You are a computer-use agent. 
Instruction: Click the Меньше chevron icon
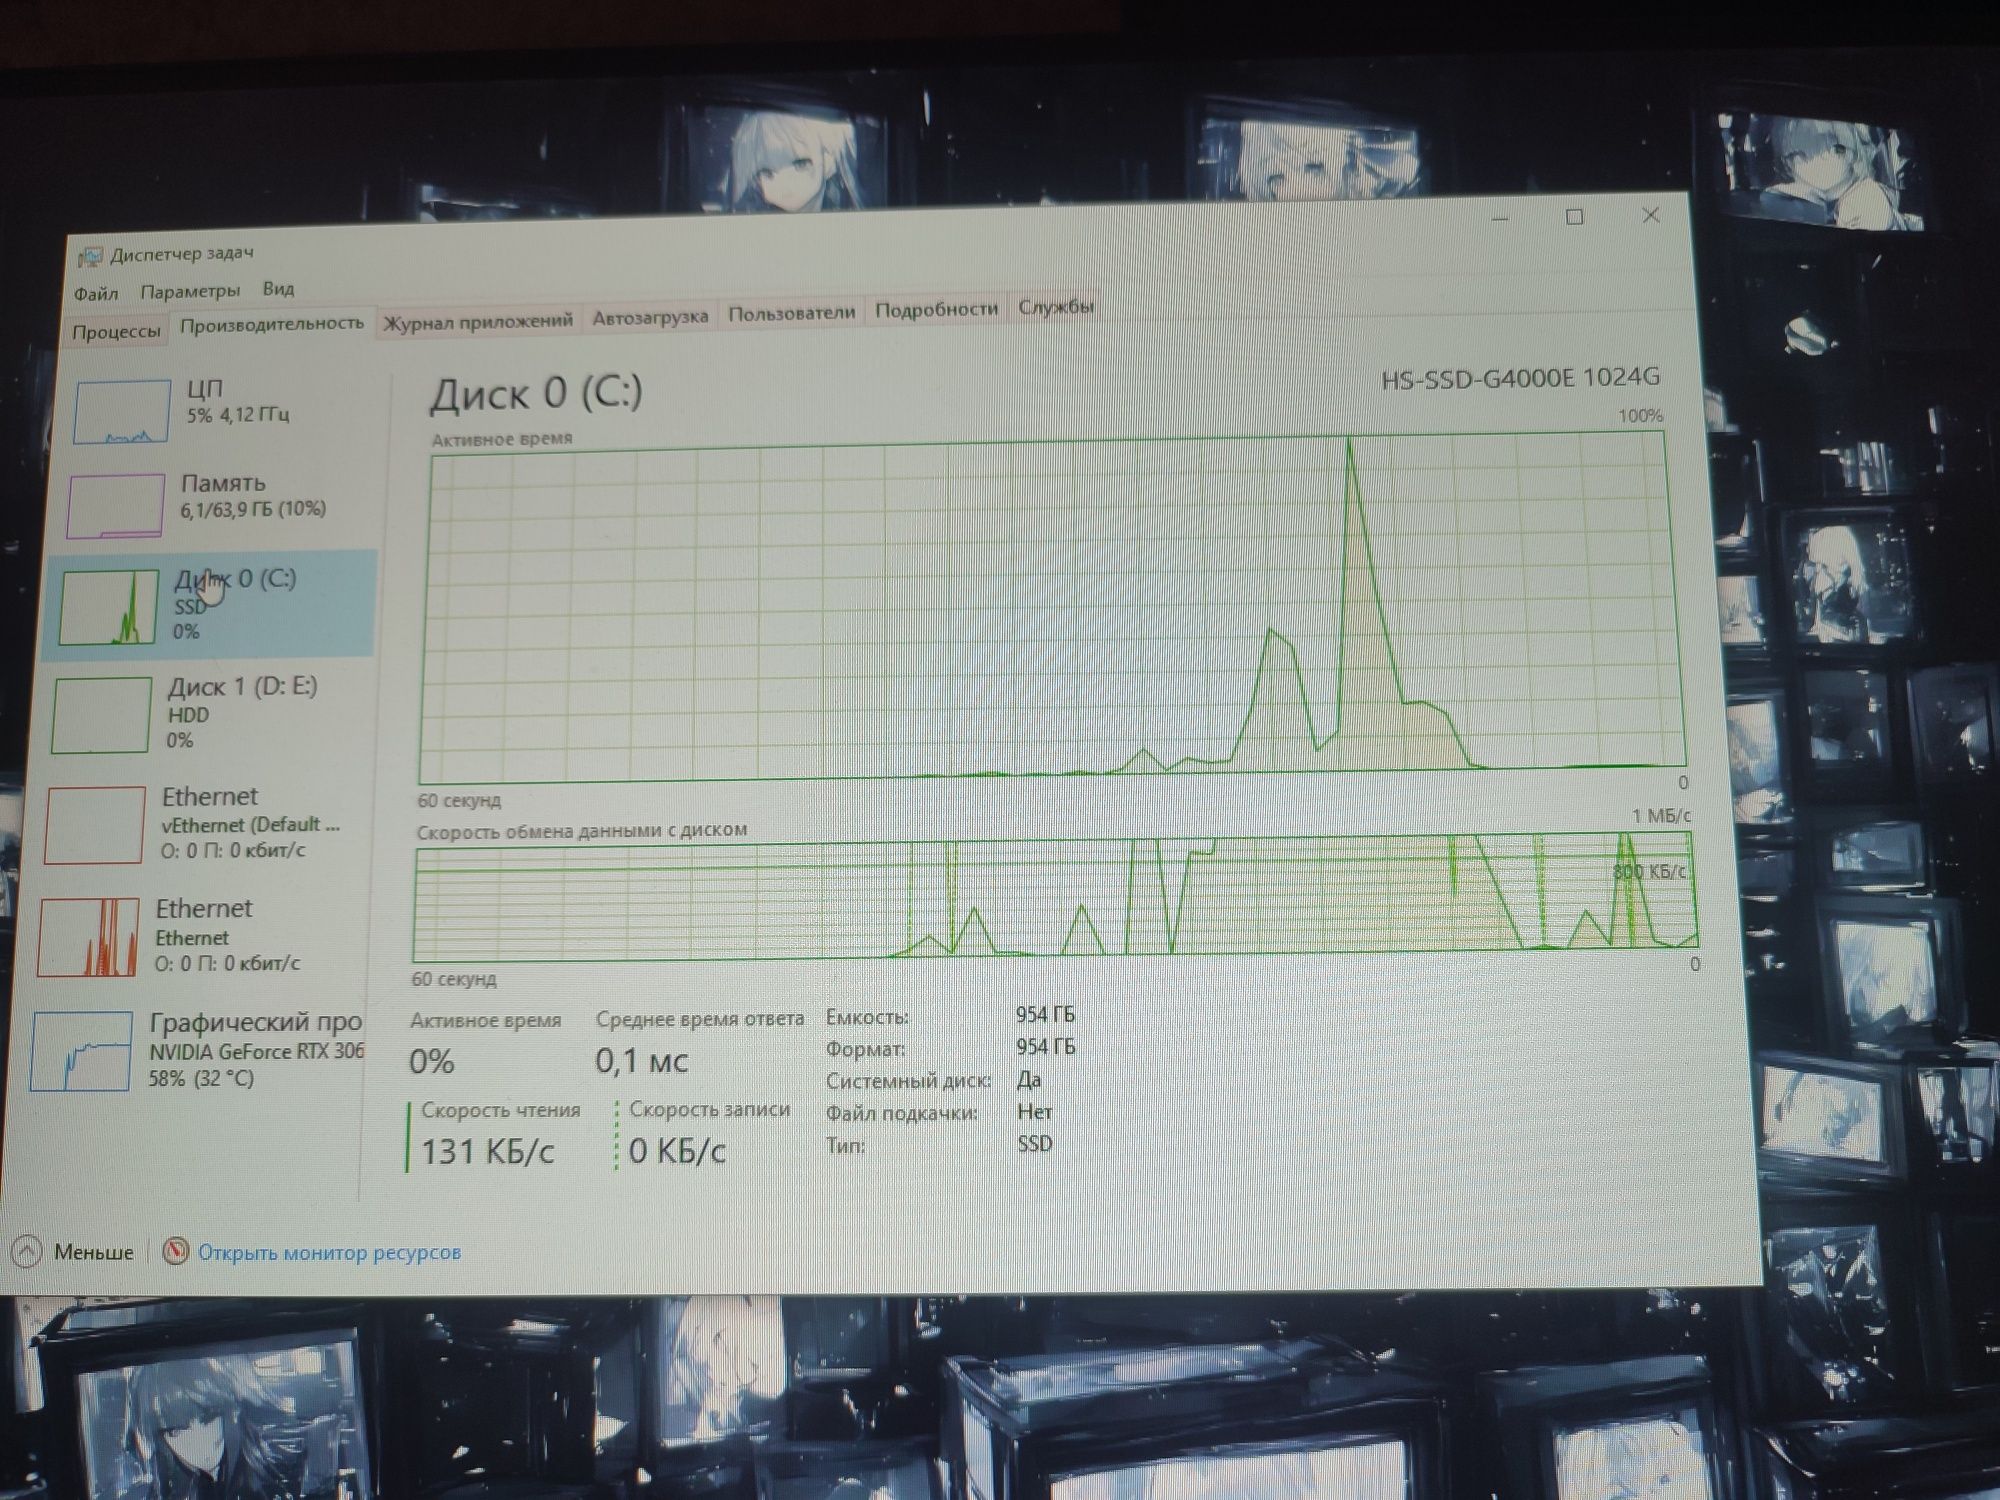pyautogui.click(x=25, y=1251)
